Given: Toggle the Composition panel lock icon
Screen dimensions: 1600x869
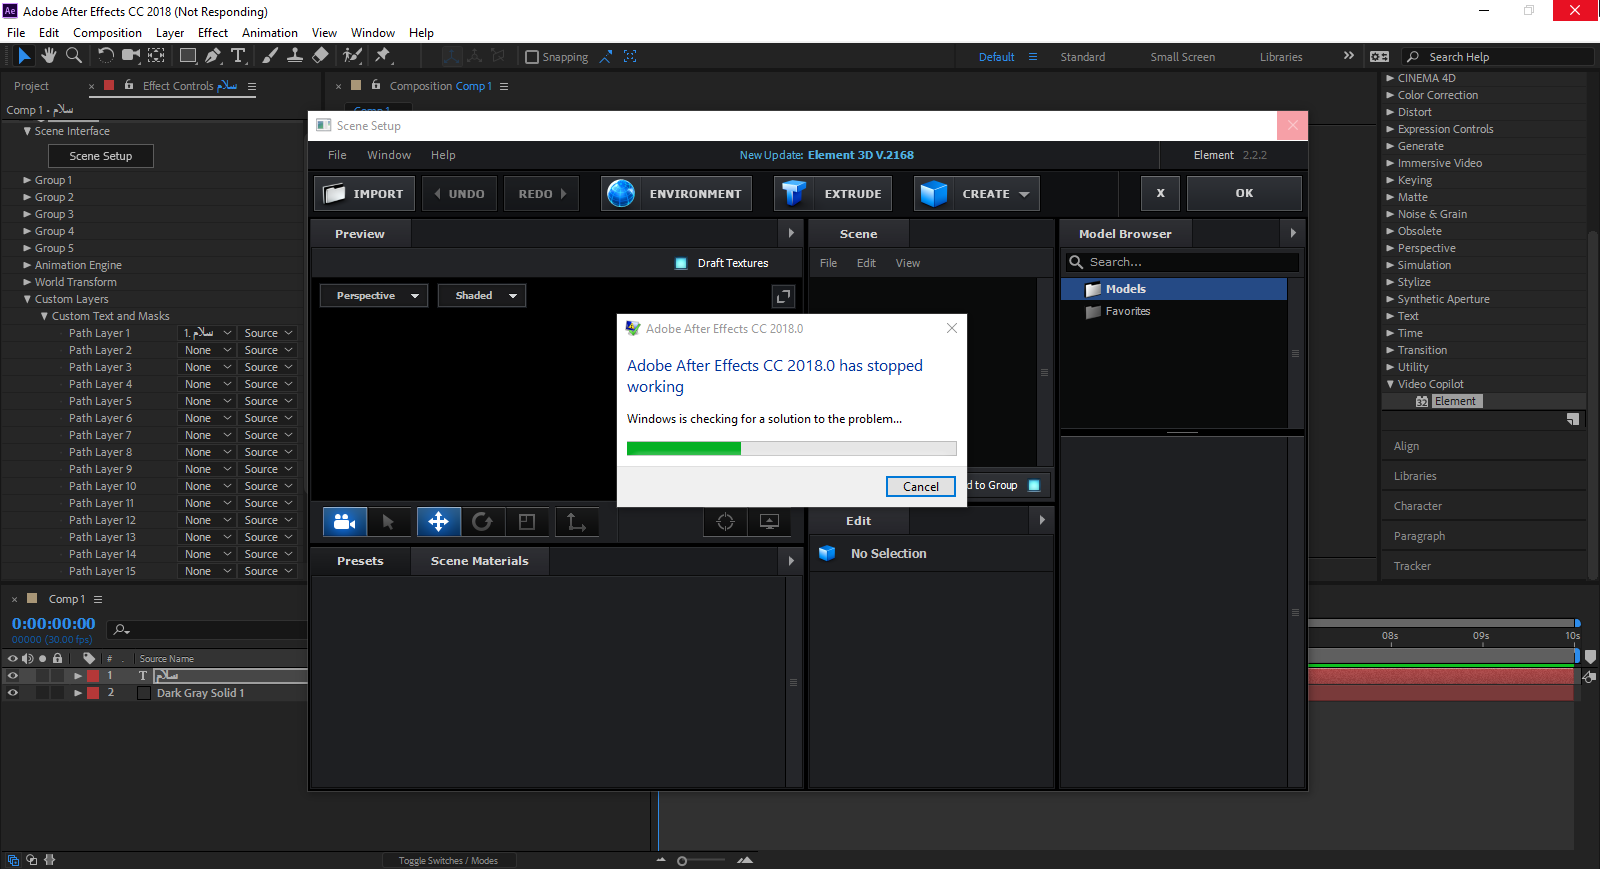Looking at the screenshot, I should click(x=376, y=85).
